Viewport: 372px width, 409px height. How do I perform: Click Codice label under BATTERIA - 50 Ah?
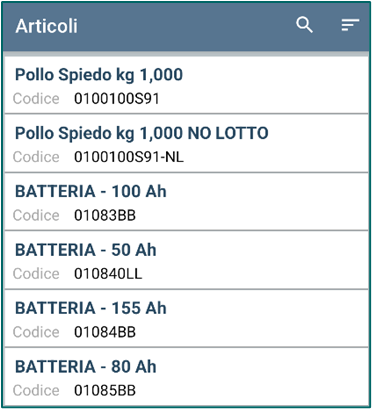click(36, 274)
